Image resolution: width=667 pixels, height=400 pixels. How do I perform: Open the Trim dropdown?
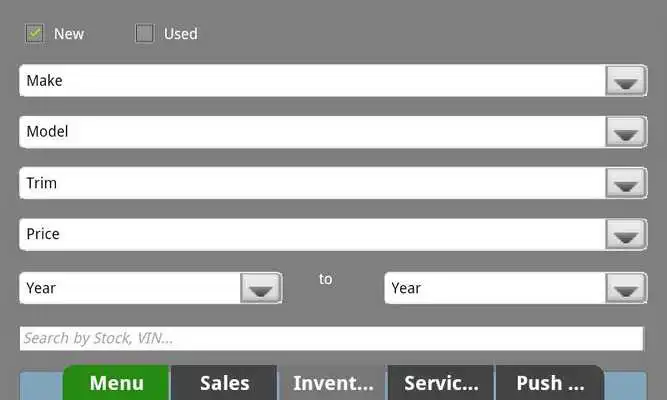tap(333, 183)
